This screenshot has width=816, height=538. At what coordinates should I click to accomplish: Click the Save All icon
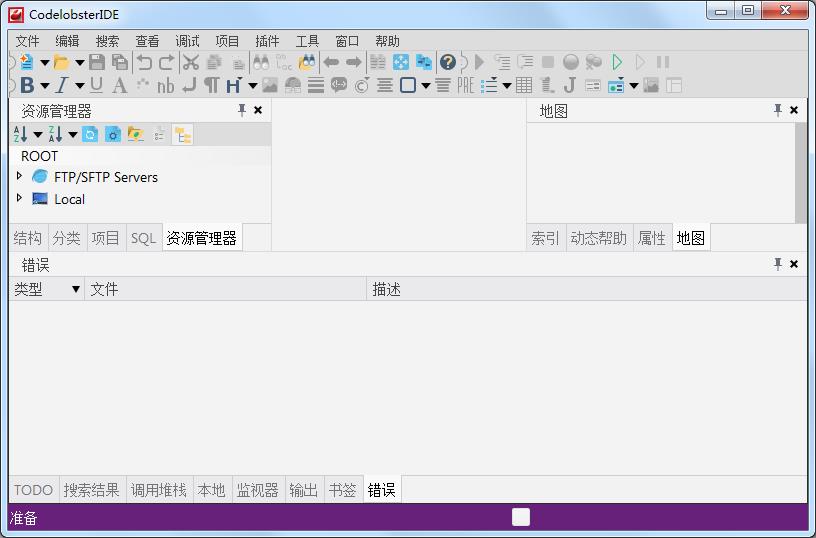(120, 62)
